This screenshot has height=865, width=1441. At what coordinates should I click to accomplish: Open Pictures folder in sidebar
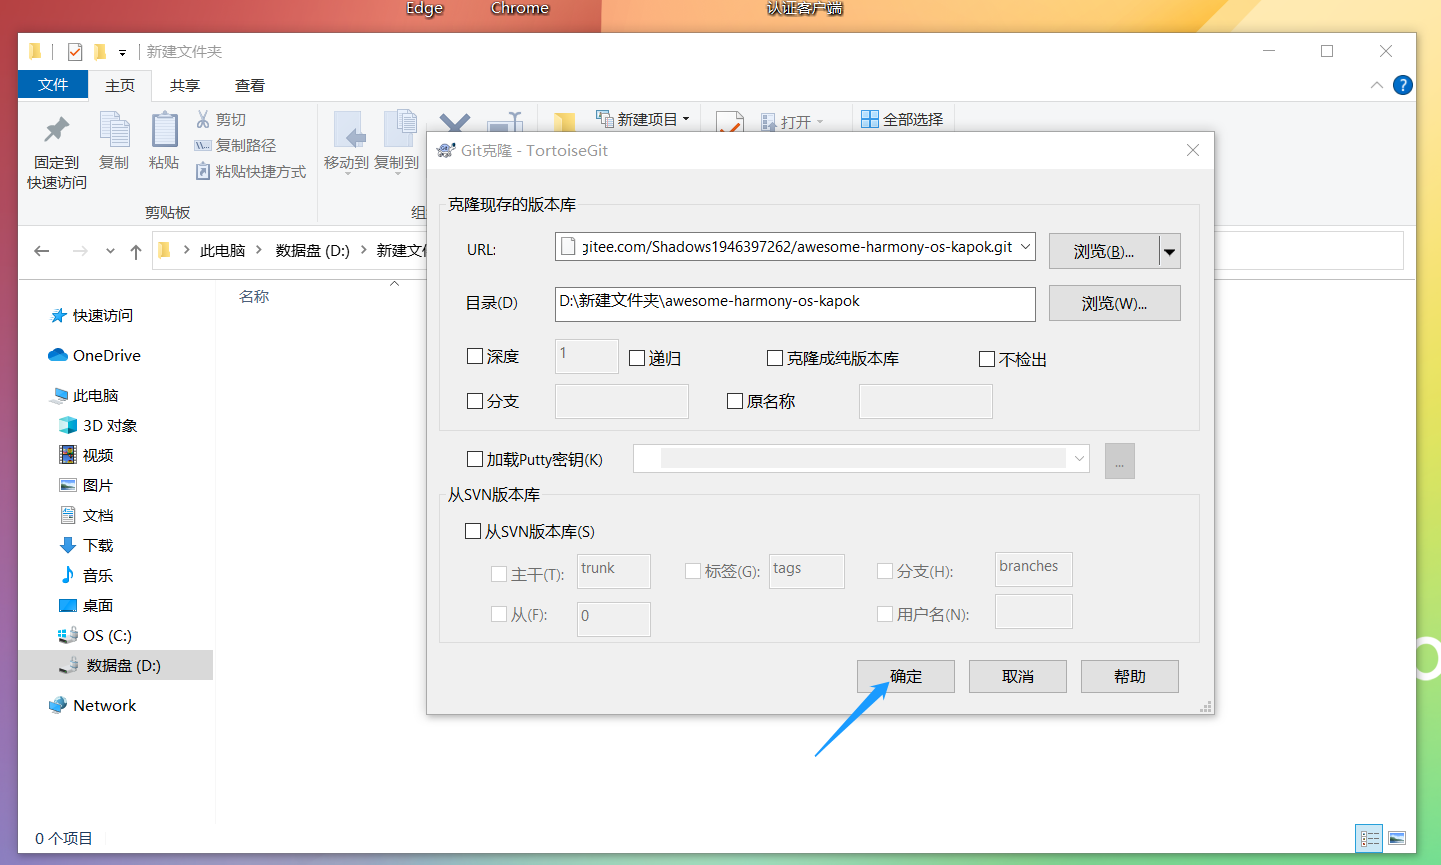click(x=86, y=485)
